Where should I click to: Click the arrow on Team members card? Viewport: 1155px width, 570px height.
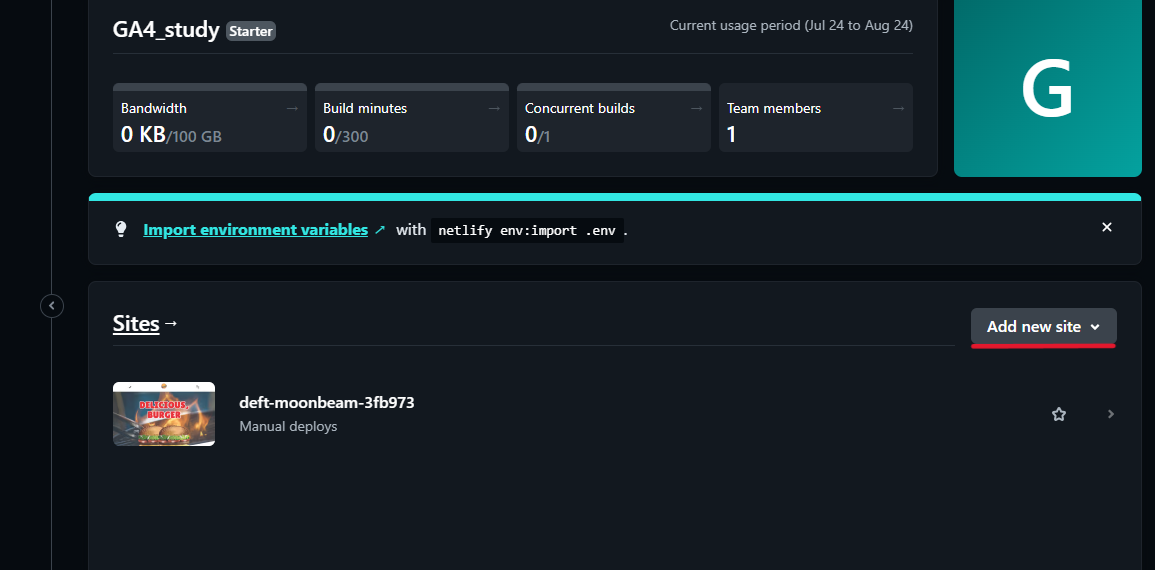[x=899, y=108]
